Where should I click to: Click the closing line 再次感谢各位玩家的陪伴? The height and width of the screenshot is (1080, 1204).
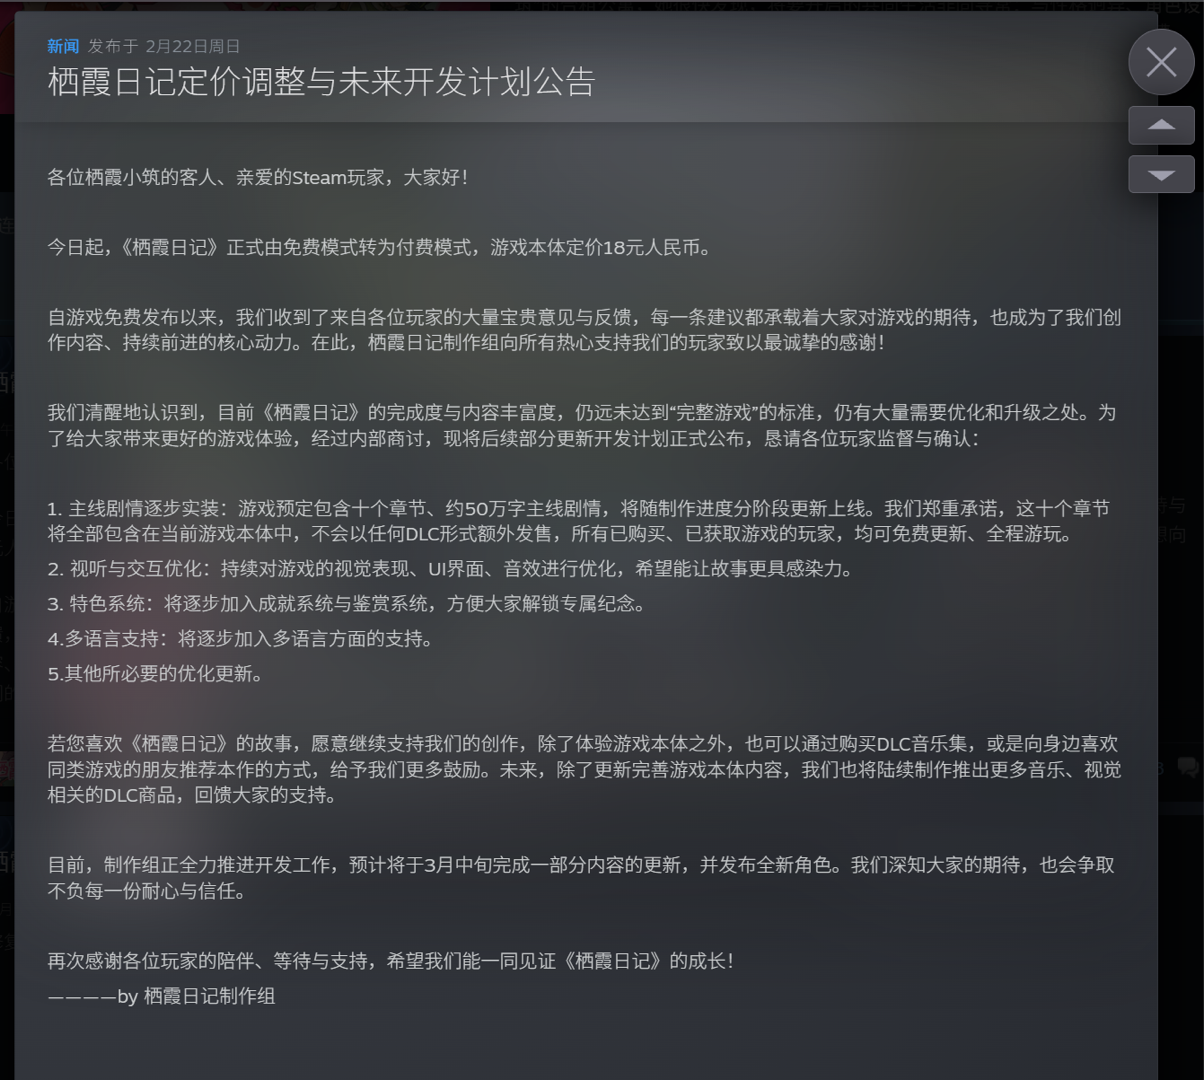(390, 961)
